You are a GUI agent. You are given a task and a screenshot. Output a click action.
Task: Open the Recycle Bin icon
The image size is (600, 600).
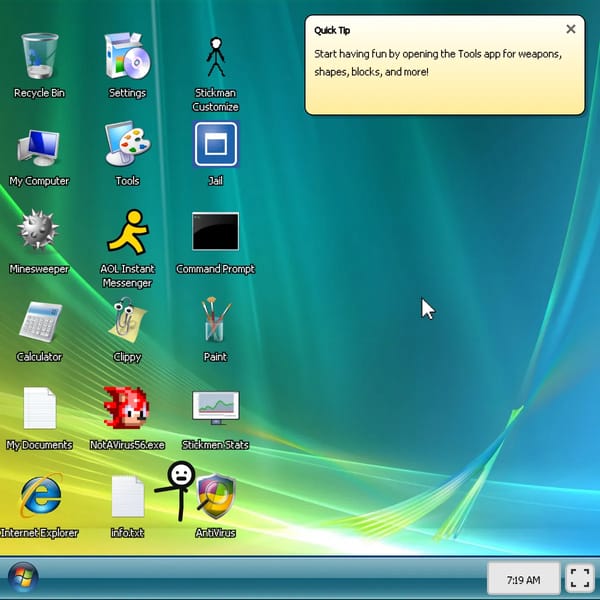(39, 56)
